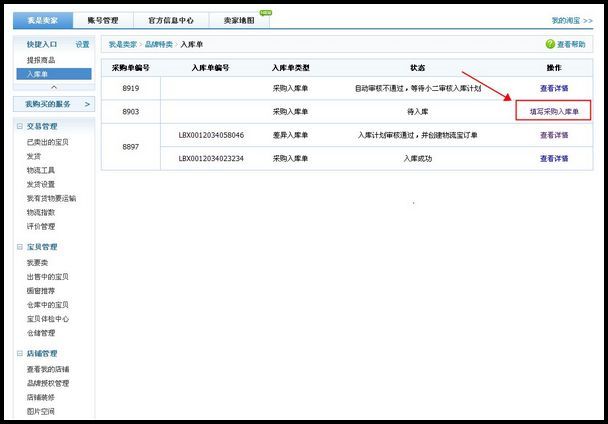Open 发货设置 in sidebar

click(41, 184)
